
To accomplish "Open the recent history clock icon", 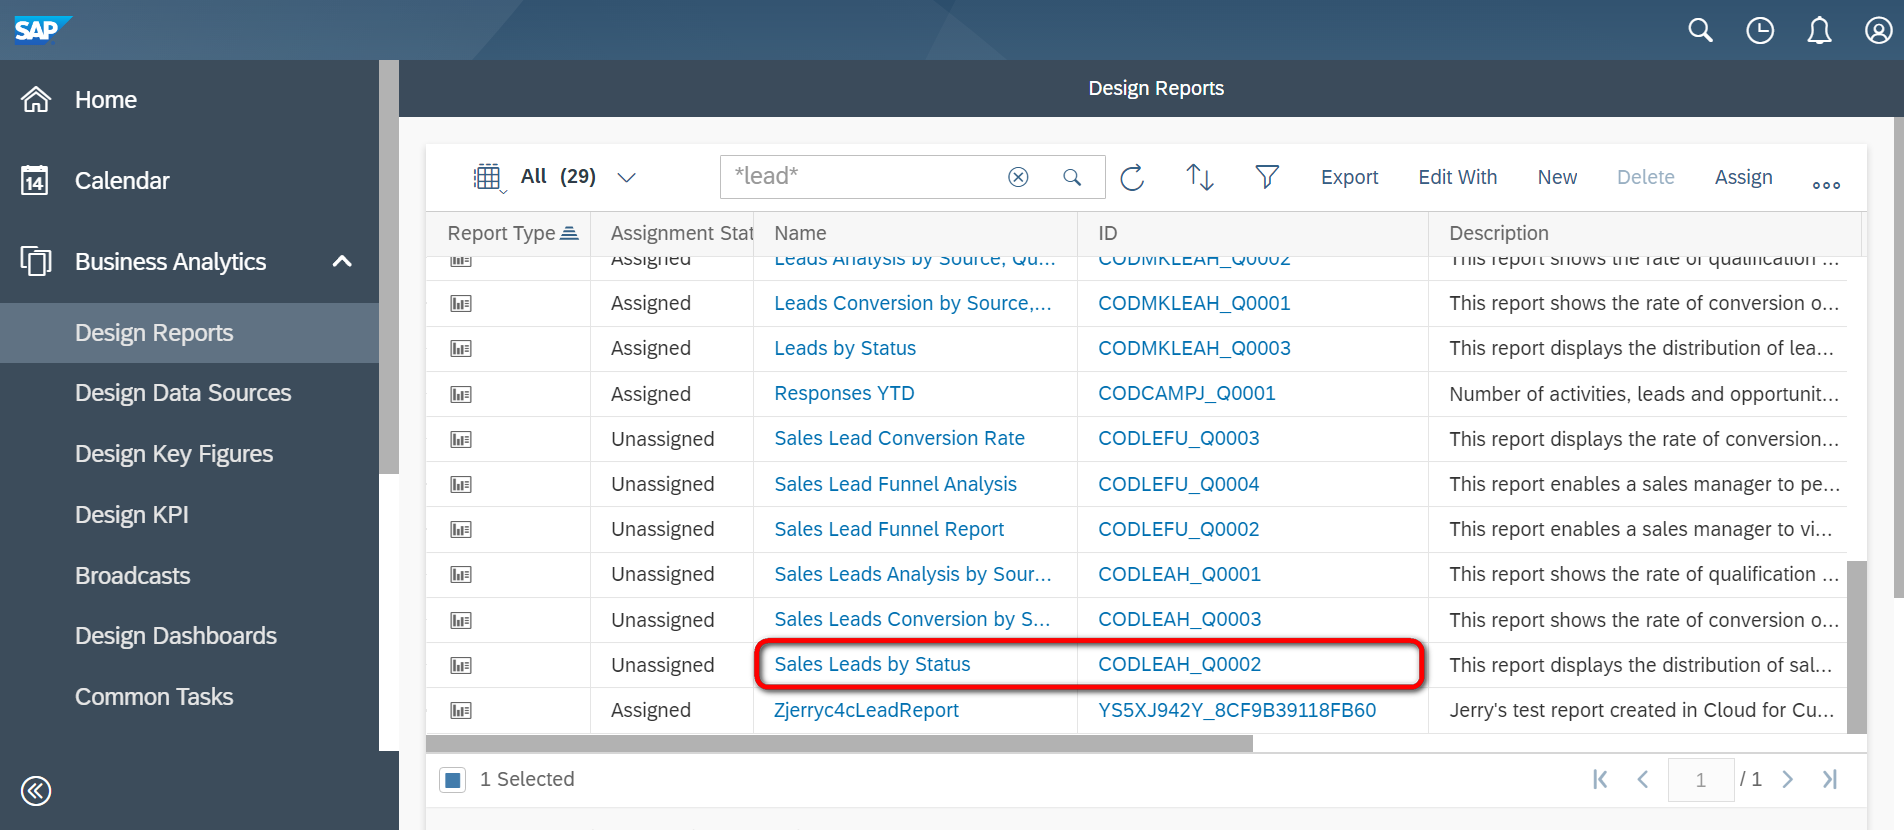I will tap(1760, 31).
